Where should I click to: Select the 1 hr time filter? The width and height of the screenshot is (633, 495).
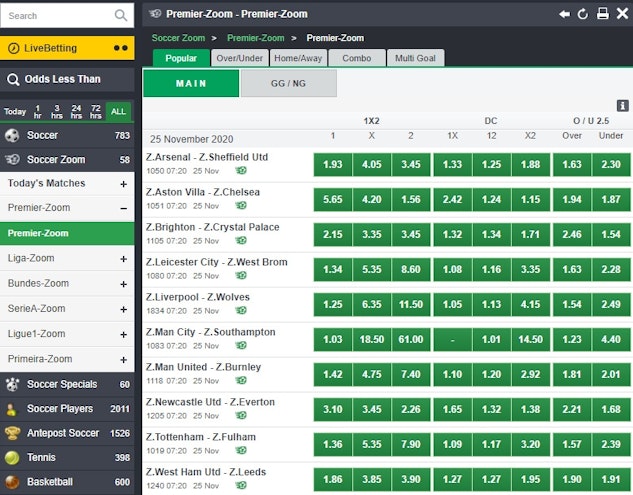click(x=38, y=111)
